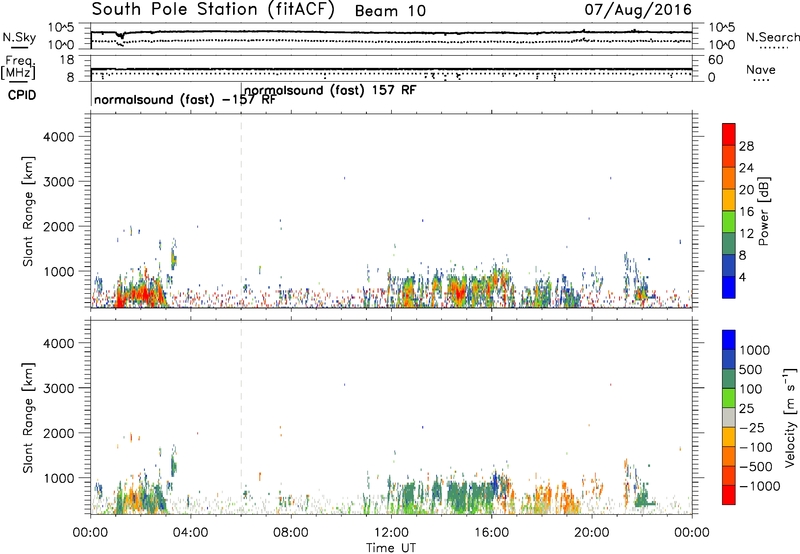Viewport: 800px width, 554px height.
Task: Click the 04:00 time tick label
Action: click(191, 533)
